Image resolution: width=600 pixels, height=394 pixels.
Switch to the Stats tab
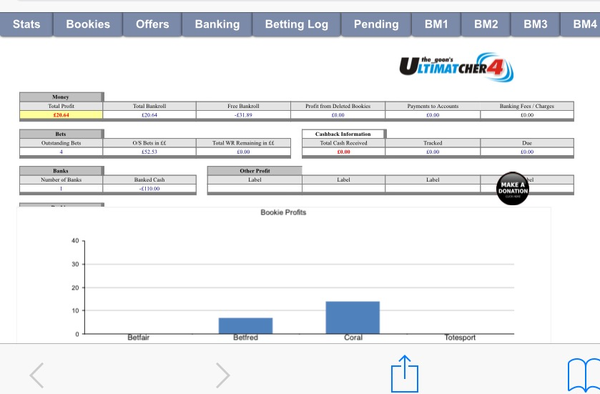pyautogui.click(x=26, y=24)
